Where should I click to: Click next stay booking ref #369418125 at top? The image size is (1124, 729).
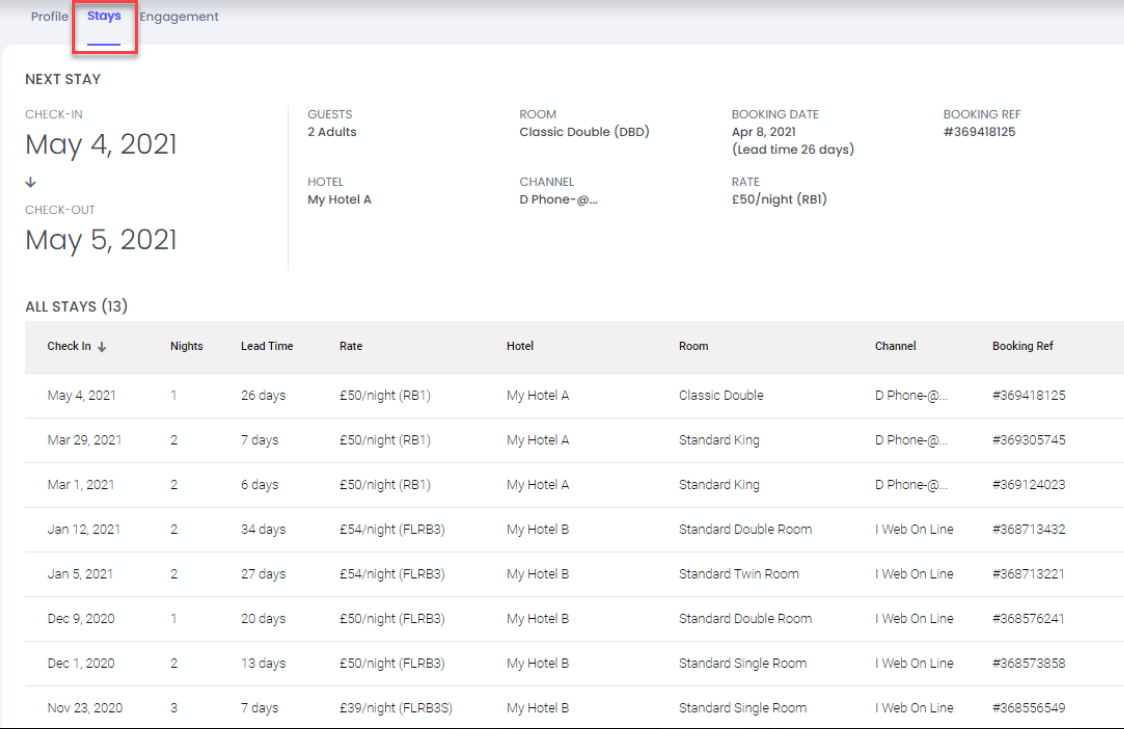(x=979, y=132)
